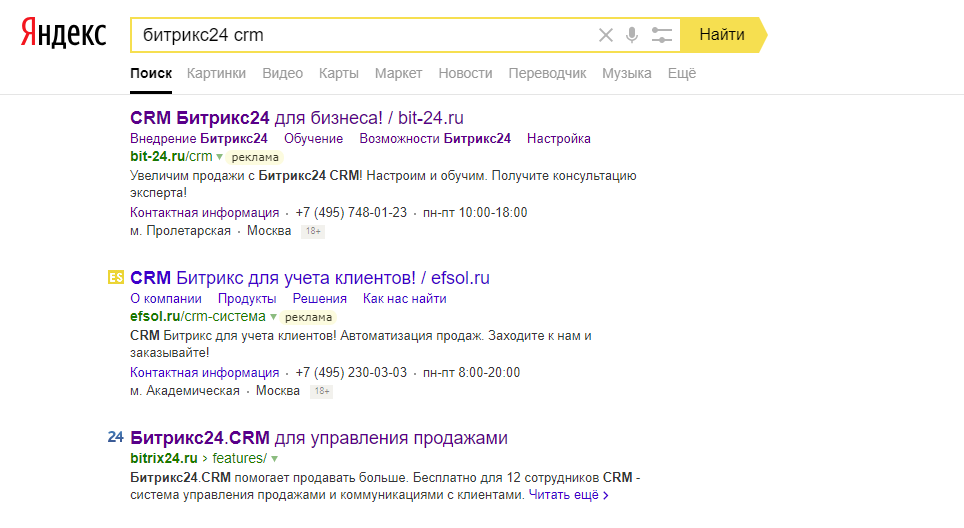
Task: Switch to Видео tab
Action: pos(282,73)
